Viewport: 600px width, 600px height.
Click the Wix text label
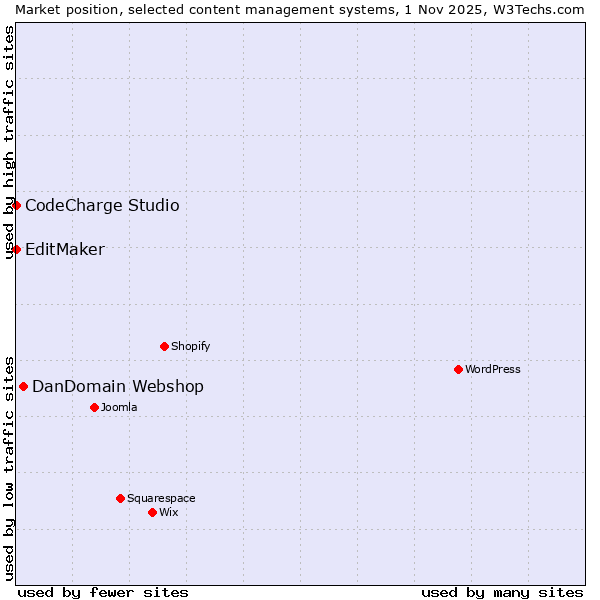click(169, 513)
